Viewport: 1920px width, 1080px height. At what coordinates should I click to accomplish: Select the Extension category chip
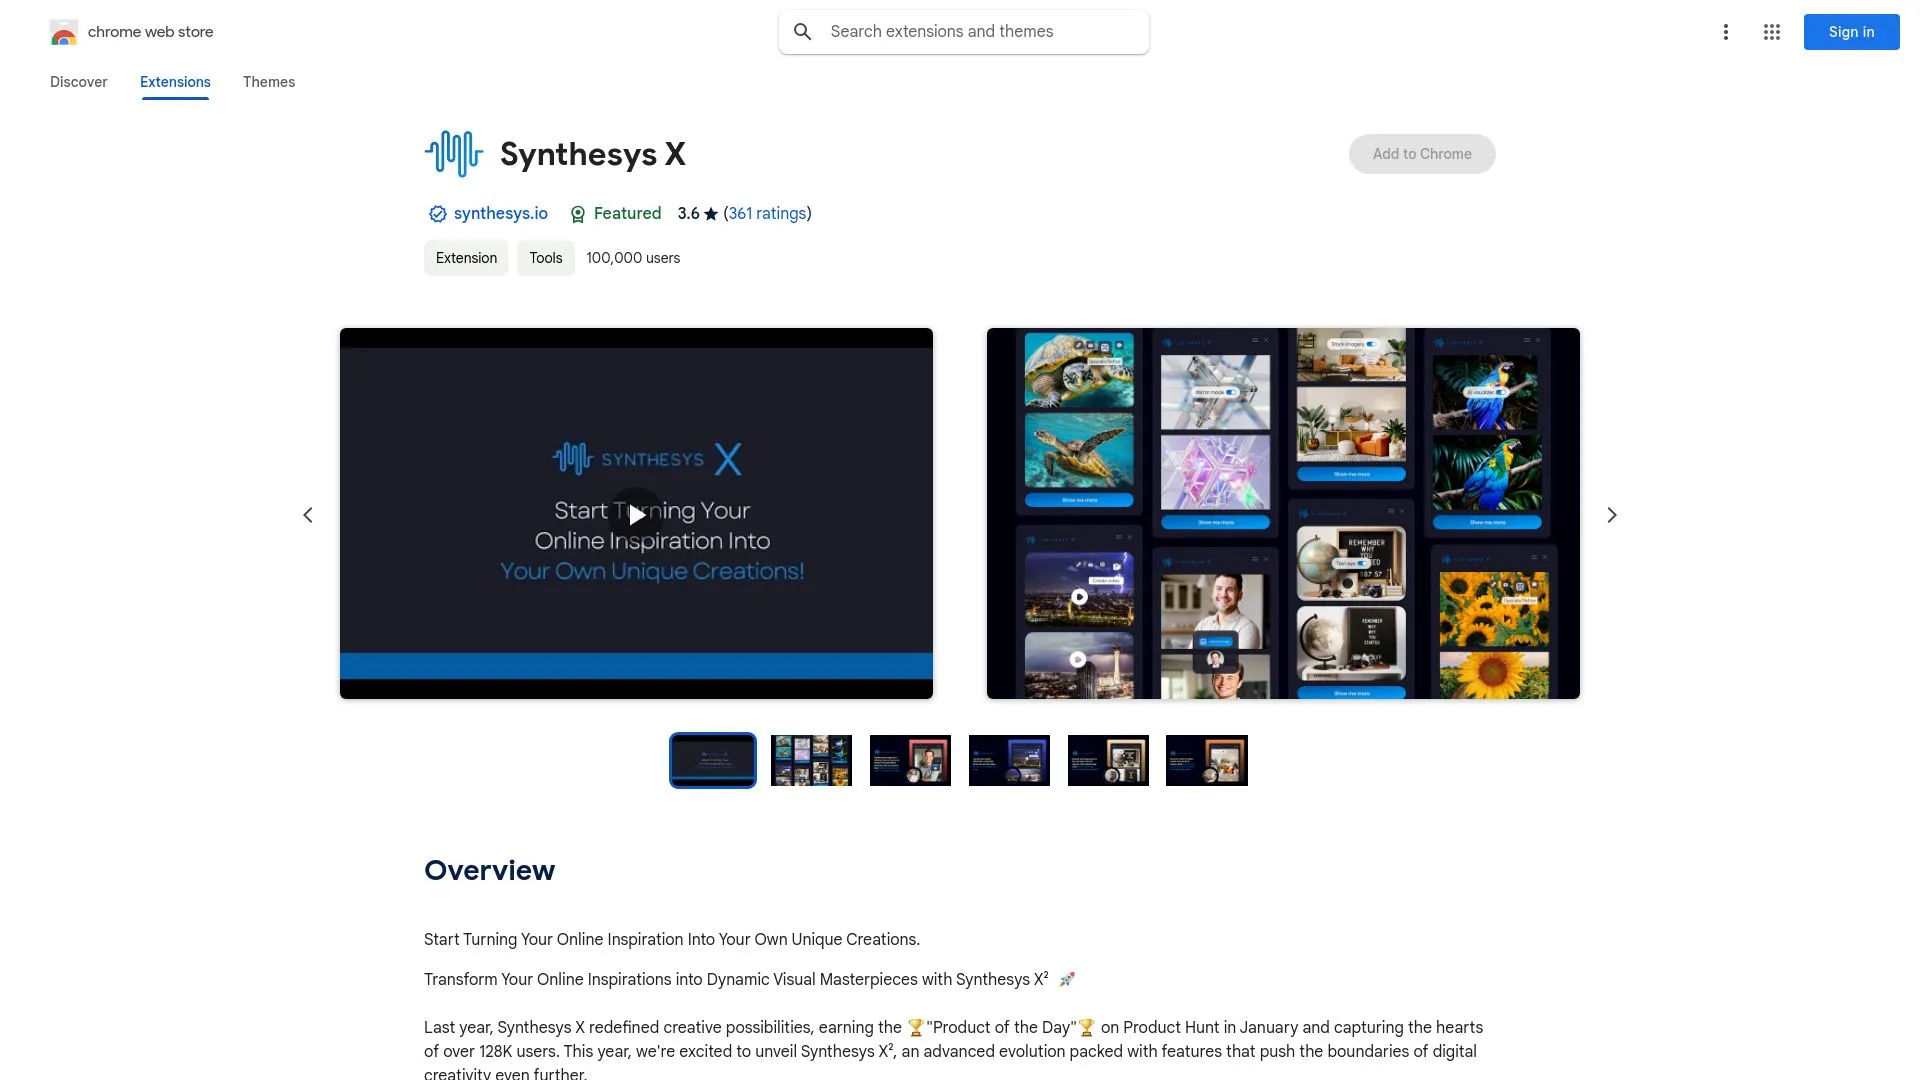pyautogui.click(x=465, y=257)
